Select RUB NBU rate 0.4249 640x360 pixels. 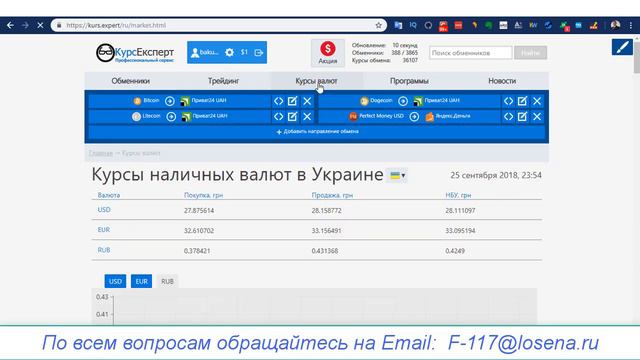(455, 251)
